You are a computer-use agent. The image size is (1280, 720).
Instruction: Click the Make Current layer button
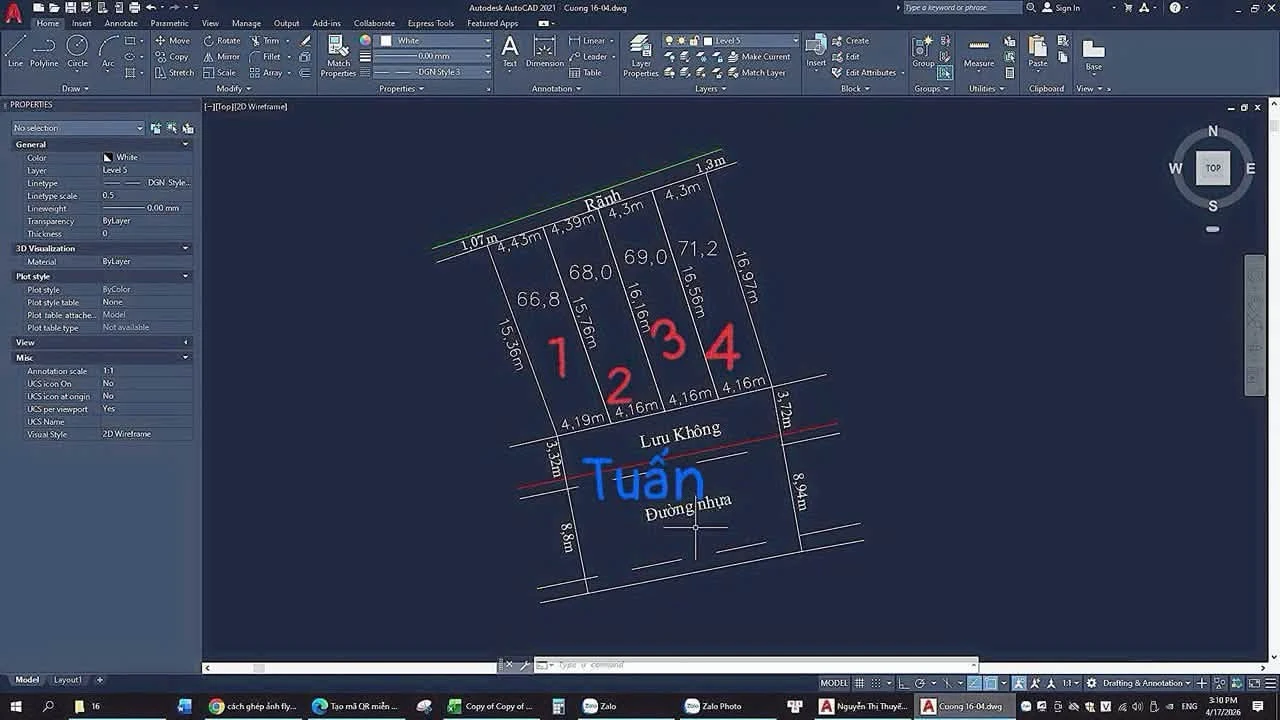759,57
